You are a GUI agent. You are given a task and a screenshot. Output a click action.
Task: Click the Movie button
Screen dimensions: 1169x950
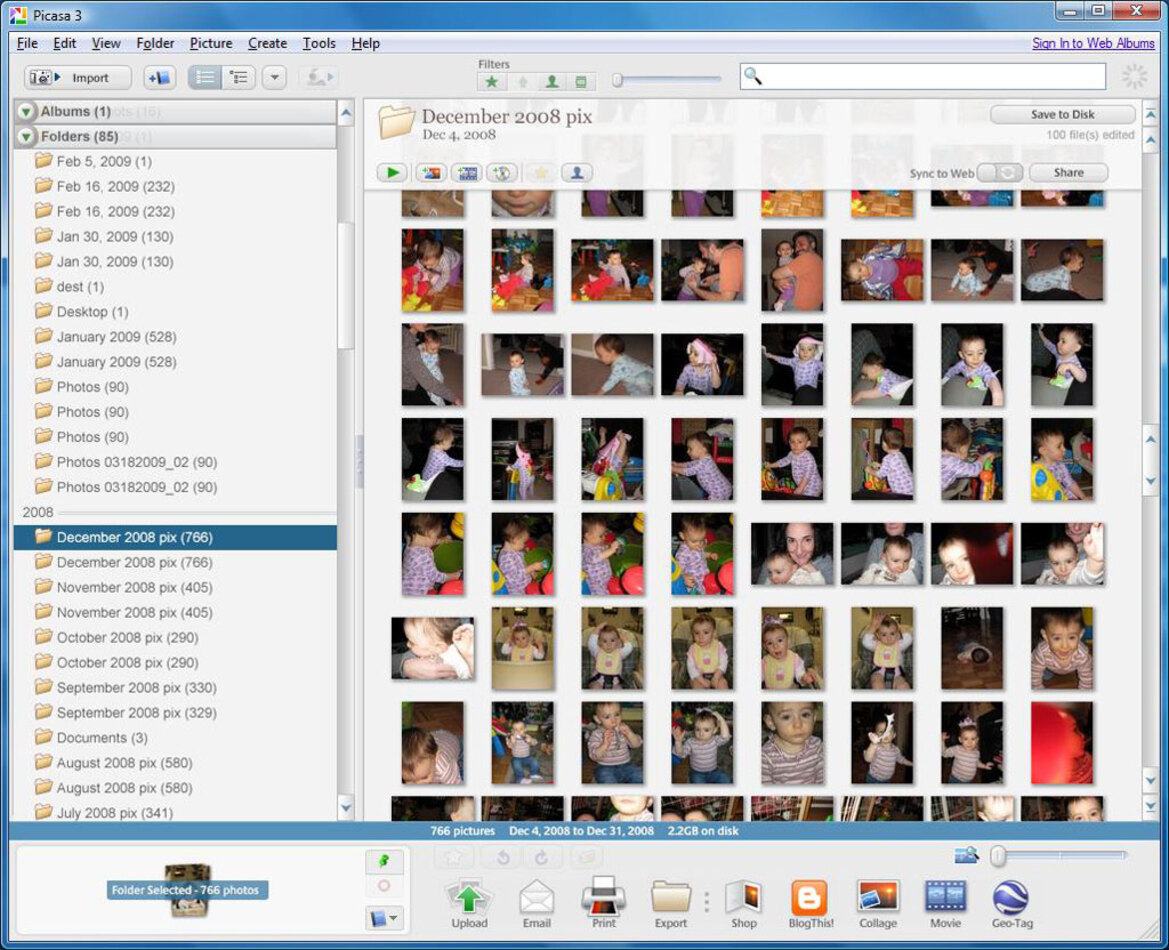(x=945, y=904)
